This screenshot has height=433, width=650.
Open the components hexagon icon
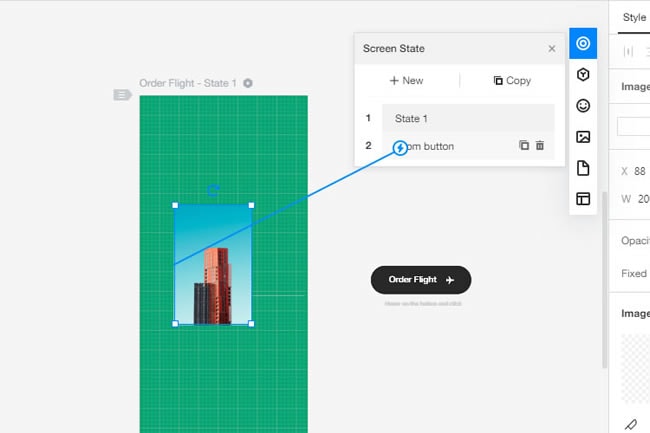tap(583, 75)
